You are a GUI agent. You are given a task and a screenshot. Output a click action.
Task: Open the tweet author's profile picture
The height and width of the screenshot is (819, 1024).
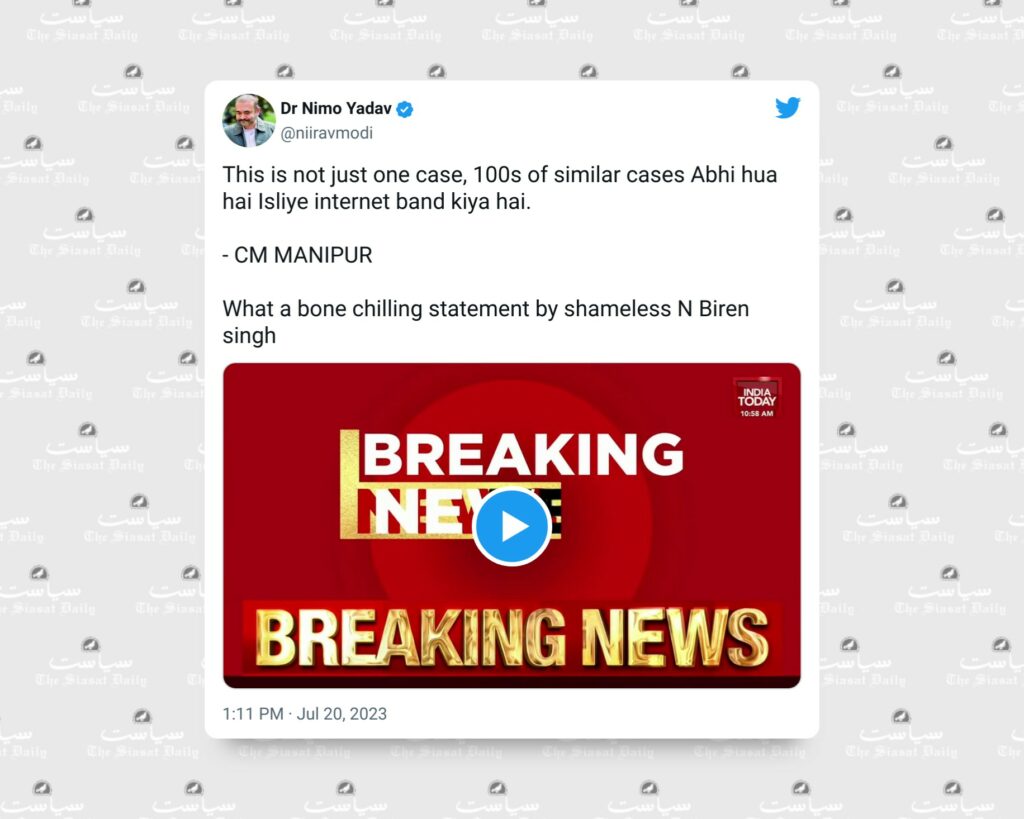[249, 120]
